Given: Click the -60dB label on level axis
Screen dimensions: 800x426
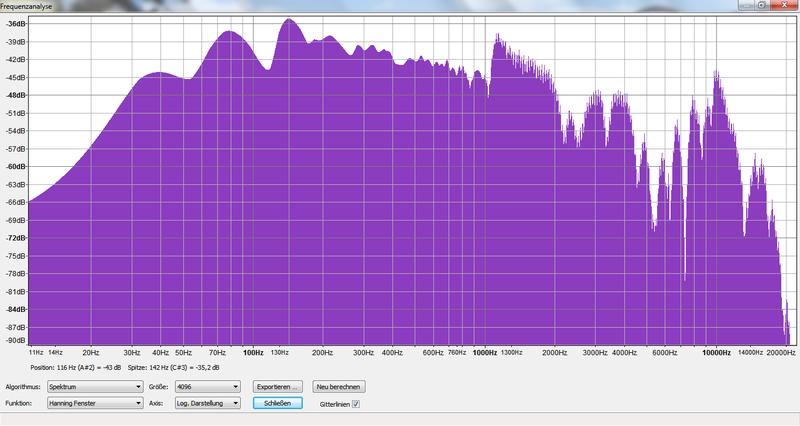Looking at the screenshot, I should point(14,167).
